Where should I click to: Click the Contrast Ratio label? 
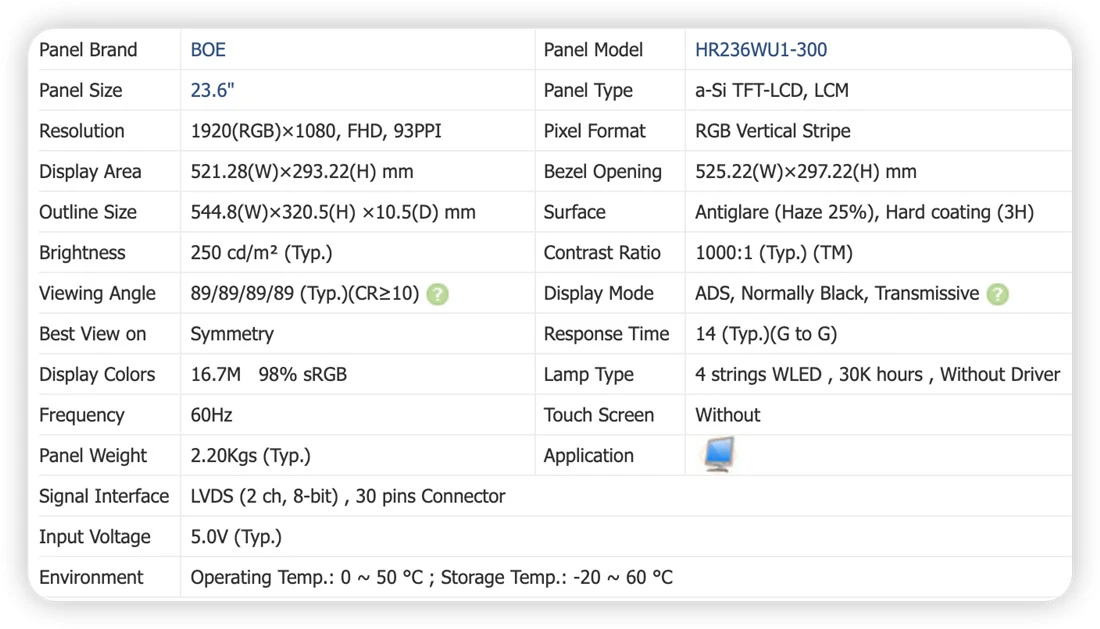[x=602, y=253]
